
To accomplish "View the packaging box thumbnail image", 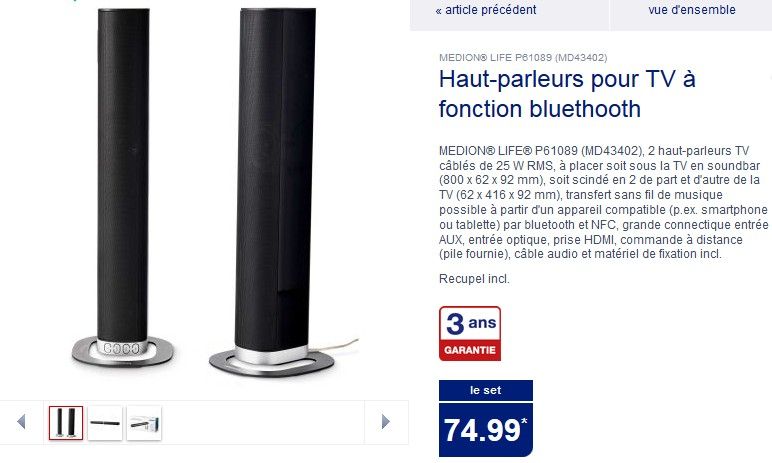I will pos(144,423).
